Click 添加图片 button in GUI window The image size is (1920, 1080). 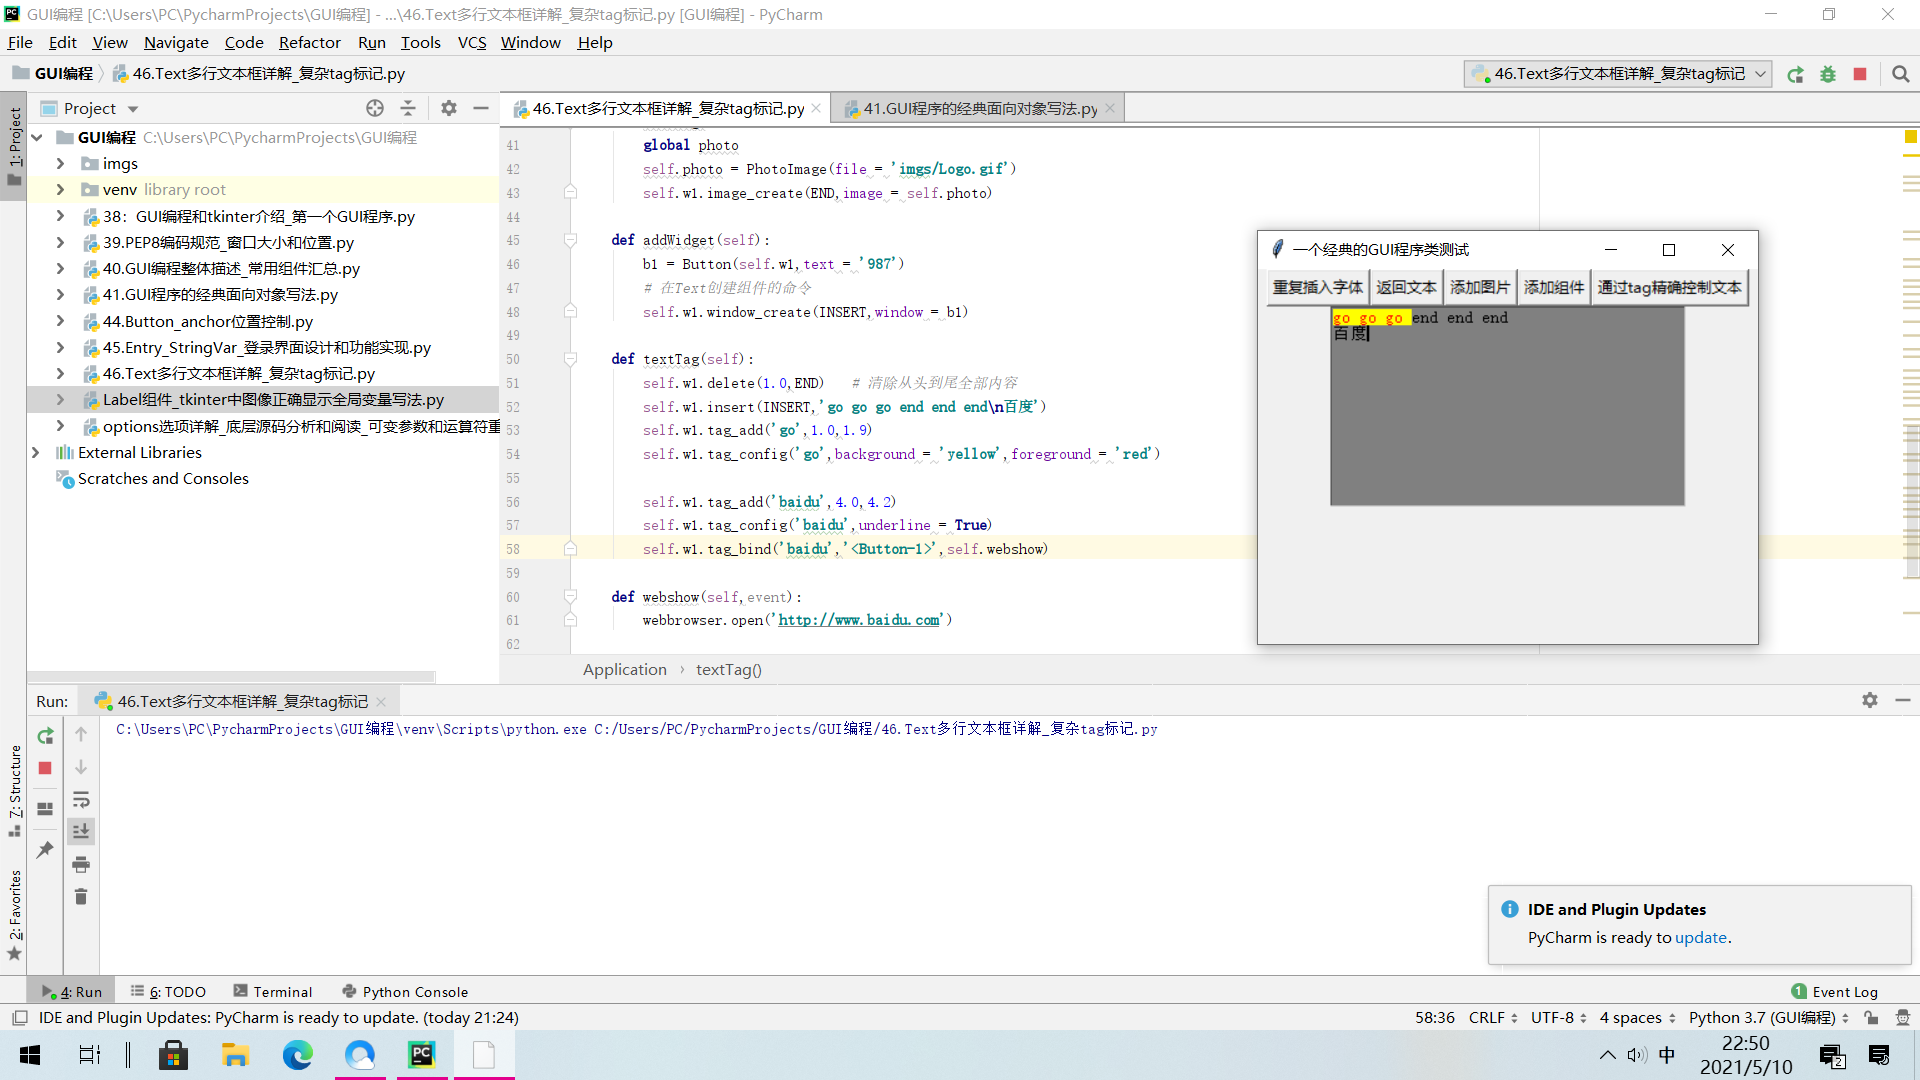coord(1480,288)
